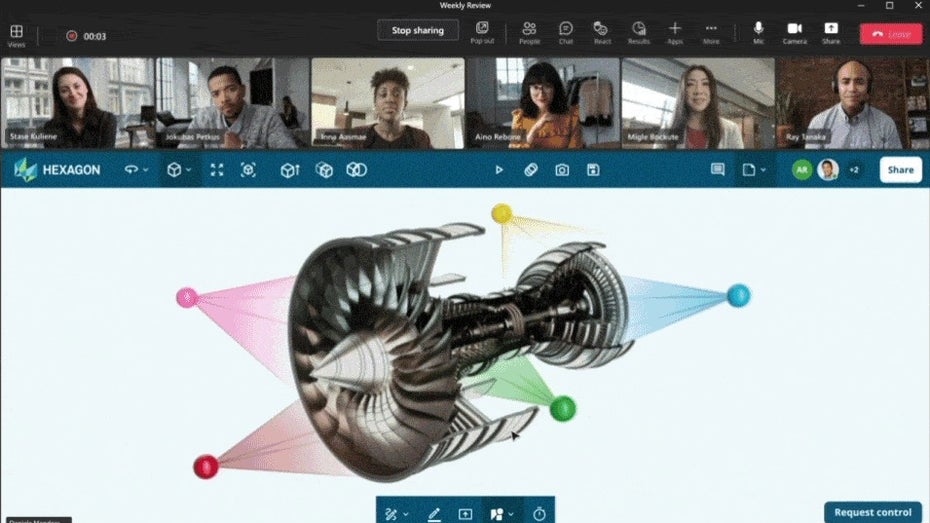The height and width of the screenshot is (523, 930).
Task: Open the comments icon in Hexagon toolbar
Action: (717, 170)
